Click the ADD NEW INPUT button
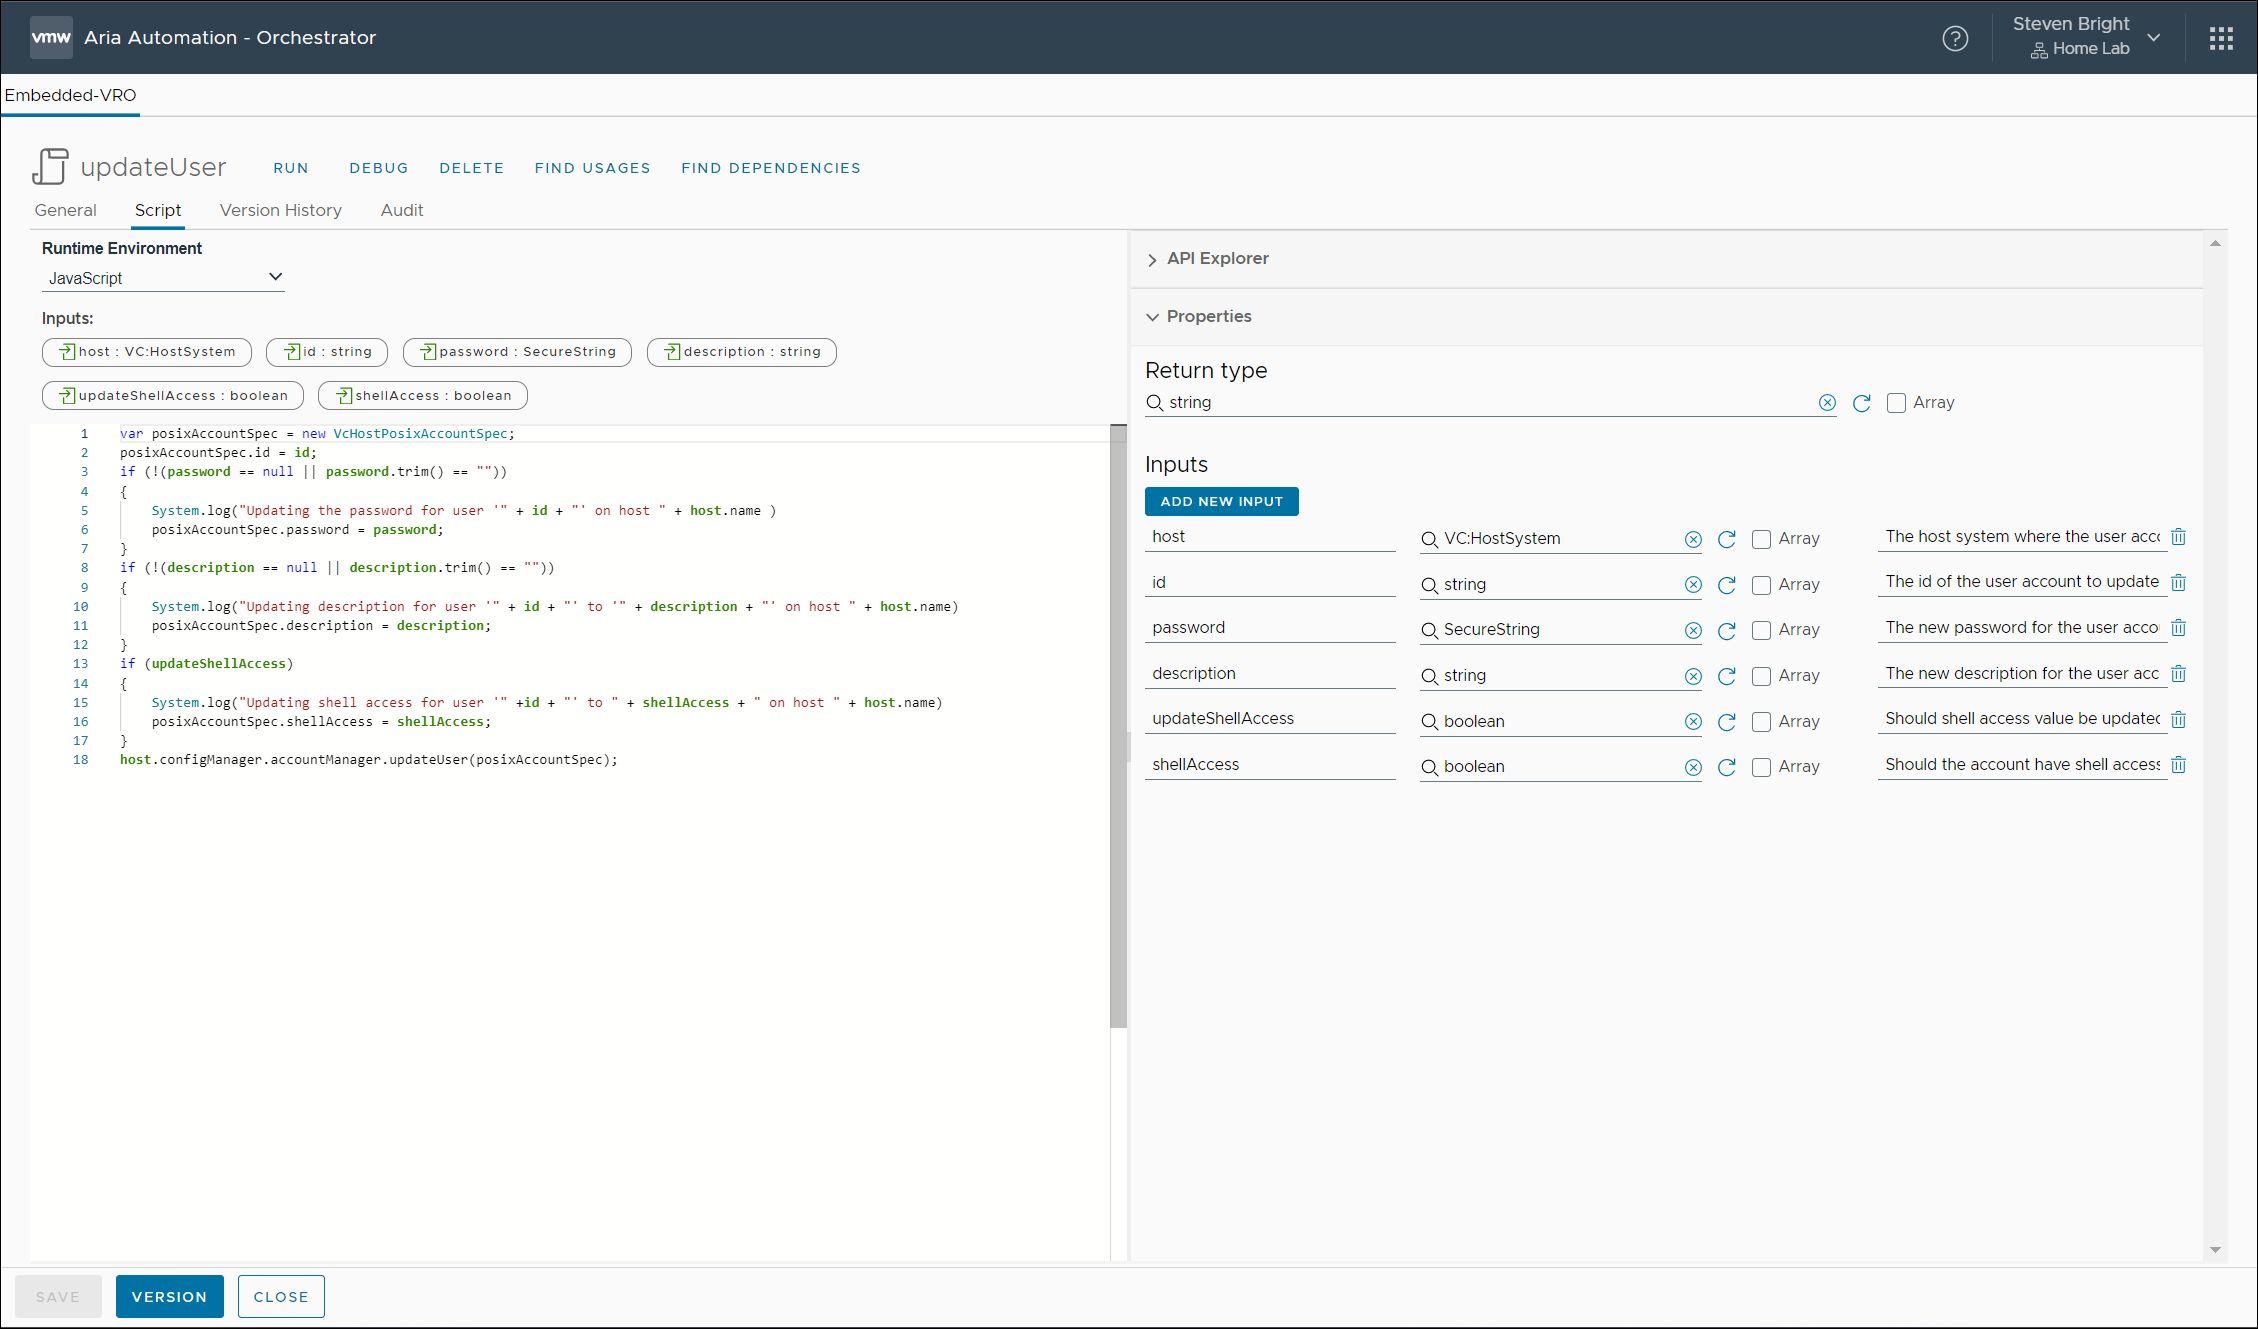This screenshot has width=2258, height=1329. coord(1221,502)
